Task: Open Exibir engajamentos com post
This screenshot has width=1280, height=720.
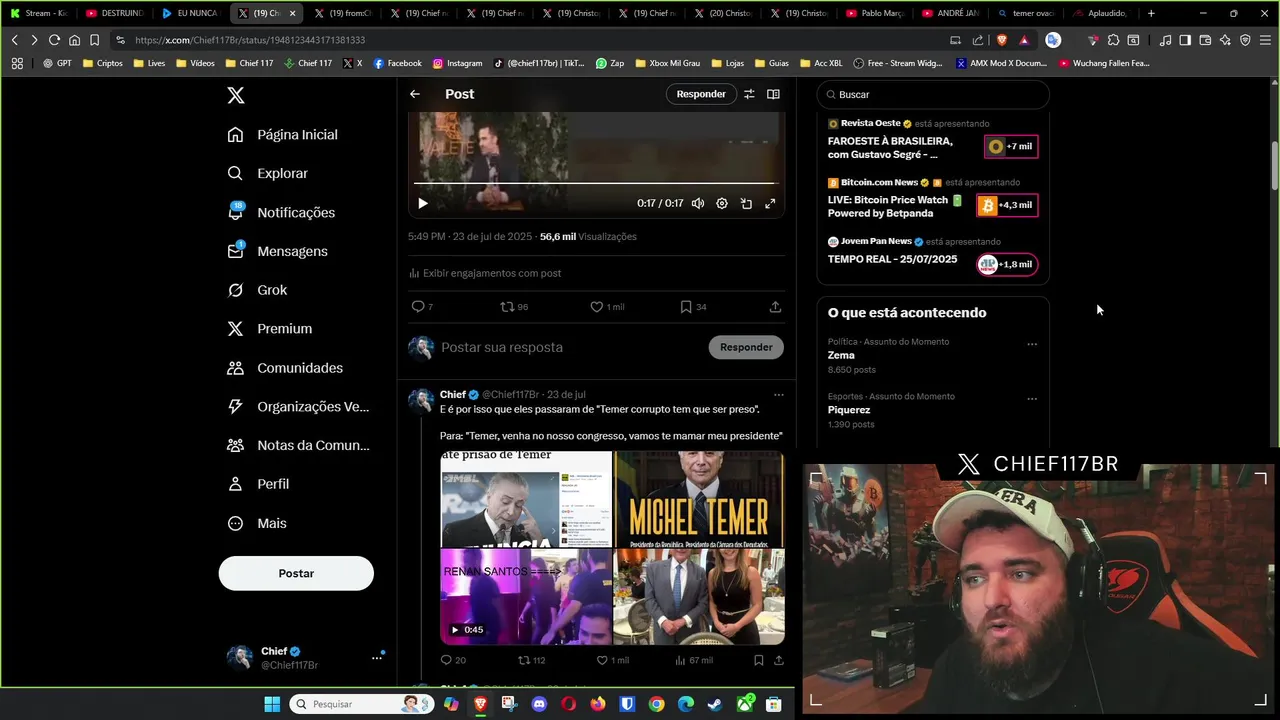Action: (x=485, y=273)
